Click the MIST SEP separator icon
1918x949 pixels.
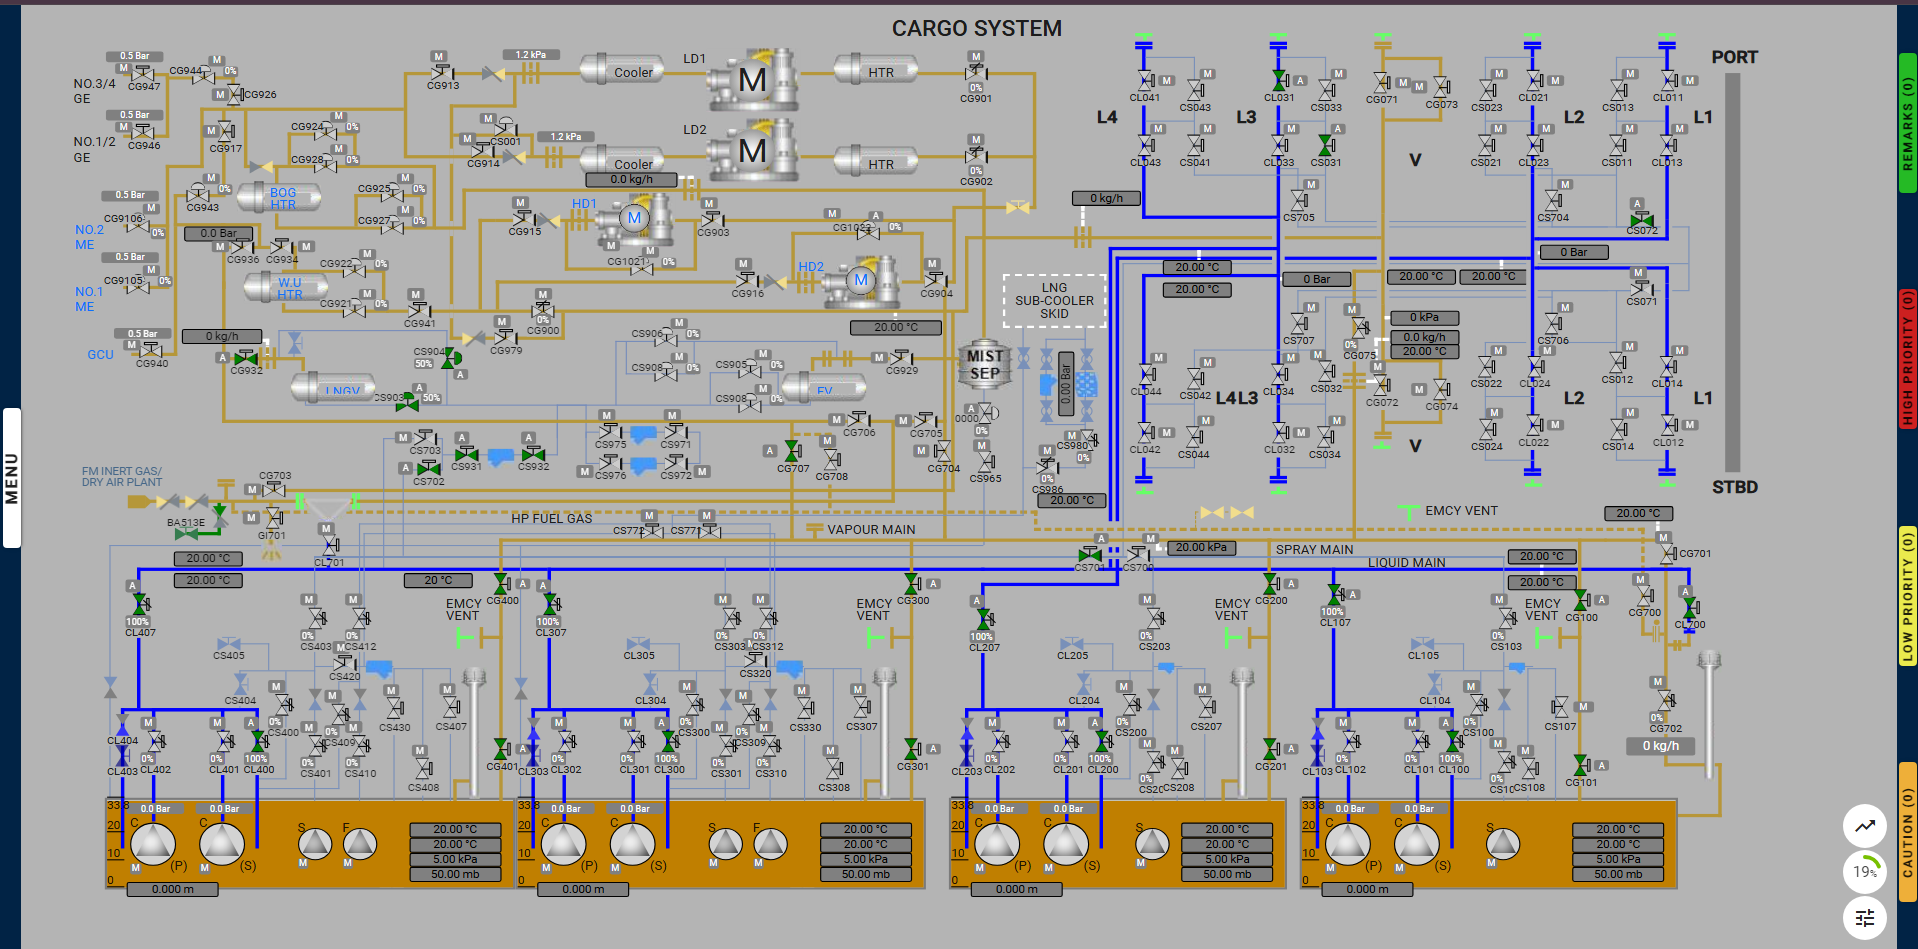click(984, 365)
